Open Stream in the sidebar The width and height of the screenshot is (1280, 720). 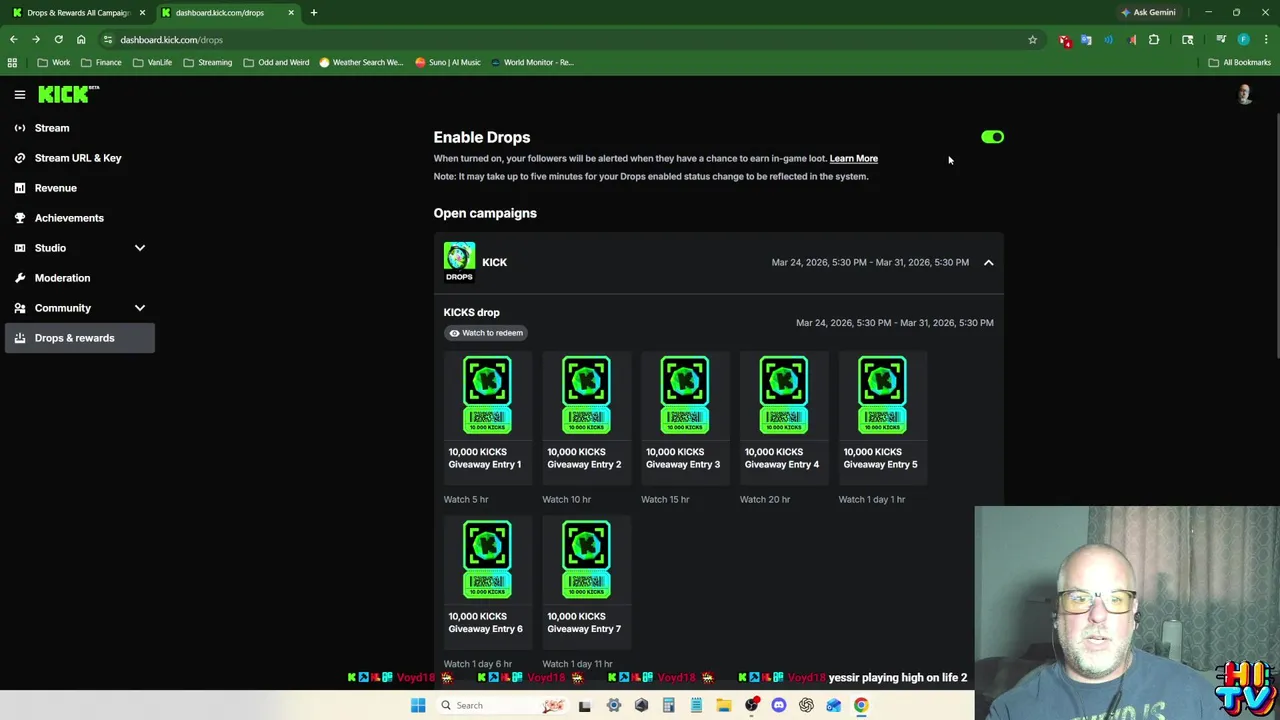tap(80, 128)
